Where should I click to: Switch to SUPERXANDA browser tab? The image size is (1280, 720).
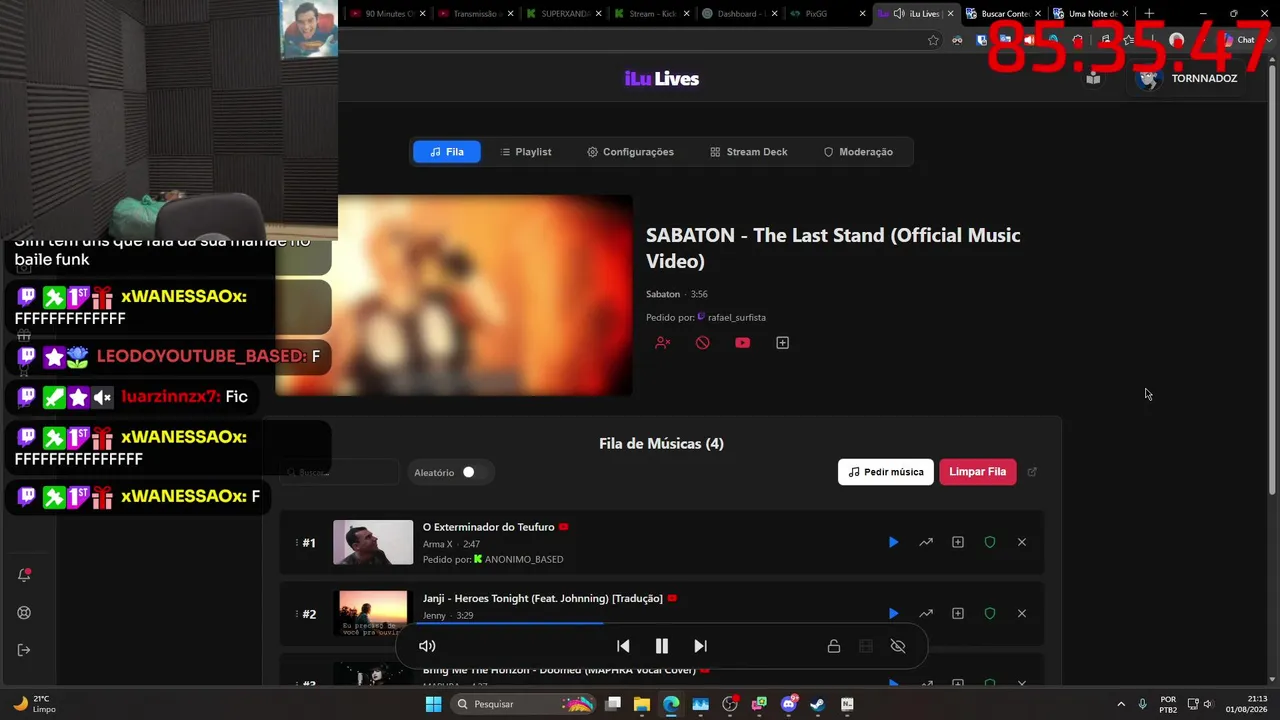[562, 14]
